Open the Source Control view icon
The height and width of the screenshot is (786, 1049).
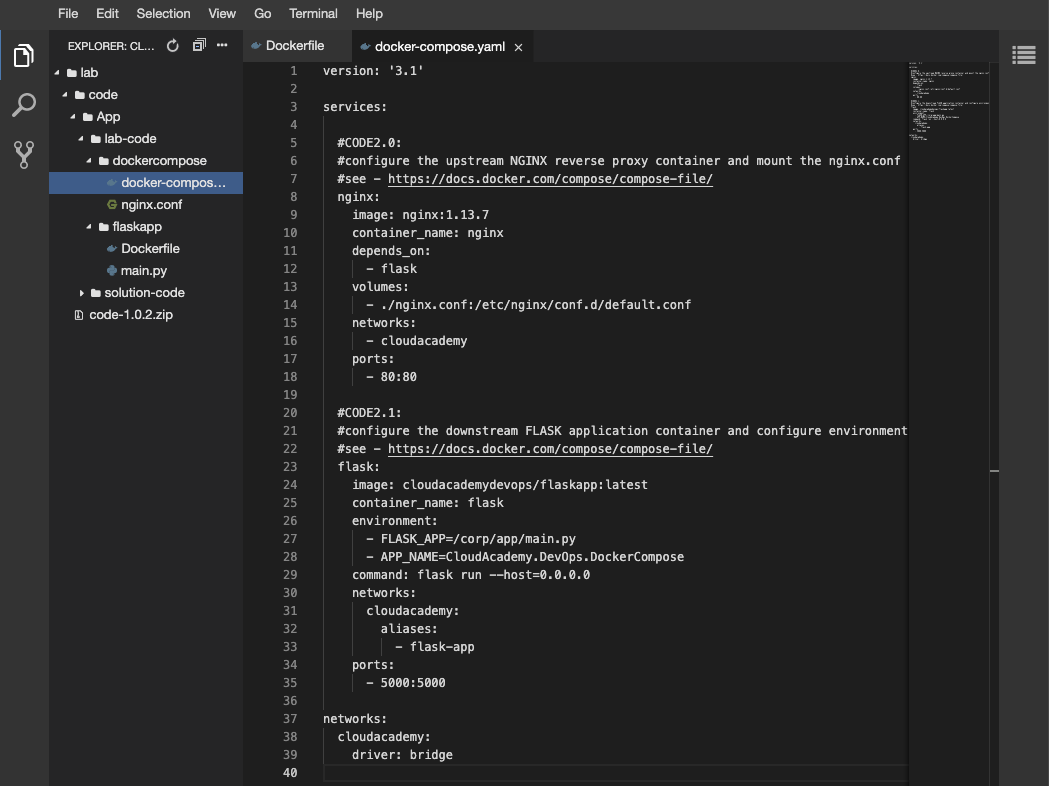click(24, 154)
